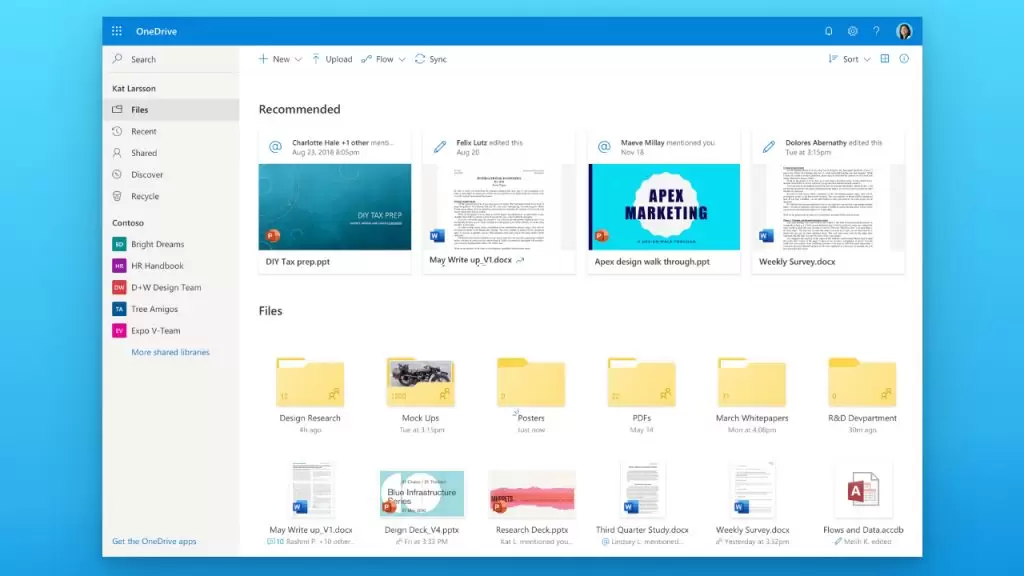Click the Contoso section heading
This screenshot has height=576, width=1024.
pyautogui.click(x=128, y=223)
